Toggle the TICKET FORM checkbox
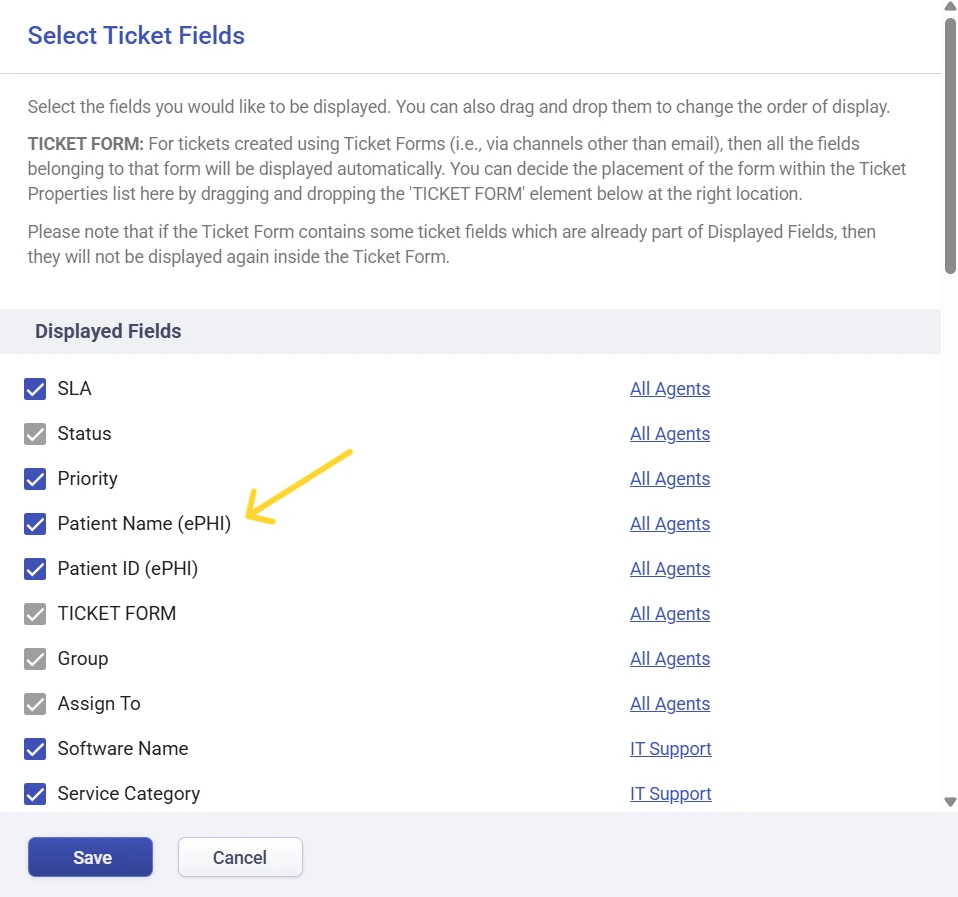 click(x=35, y=613)
